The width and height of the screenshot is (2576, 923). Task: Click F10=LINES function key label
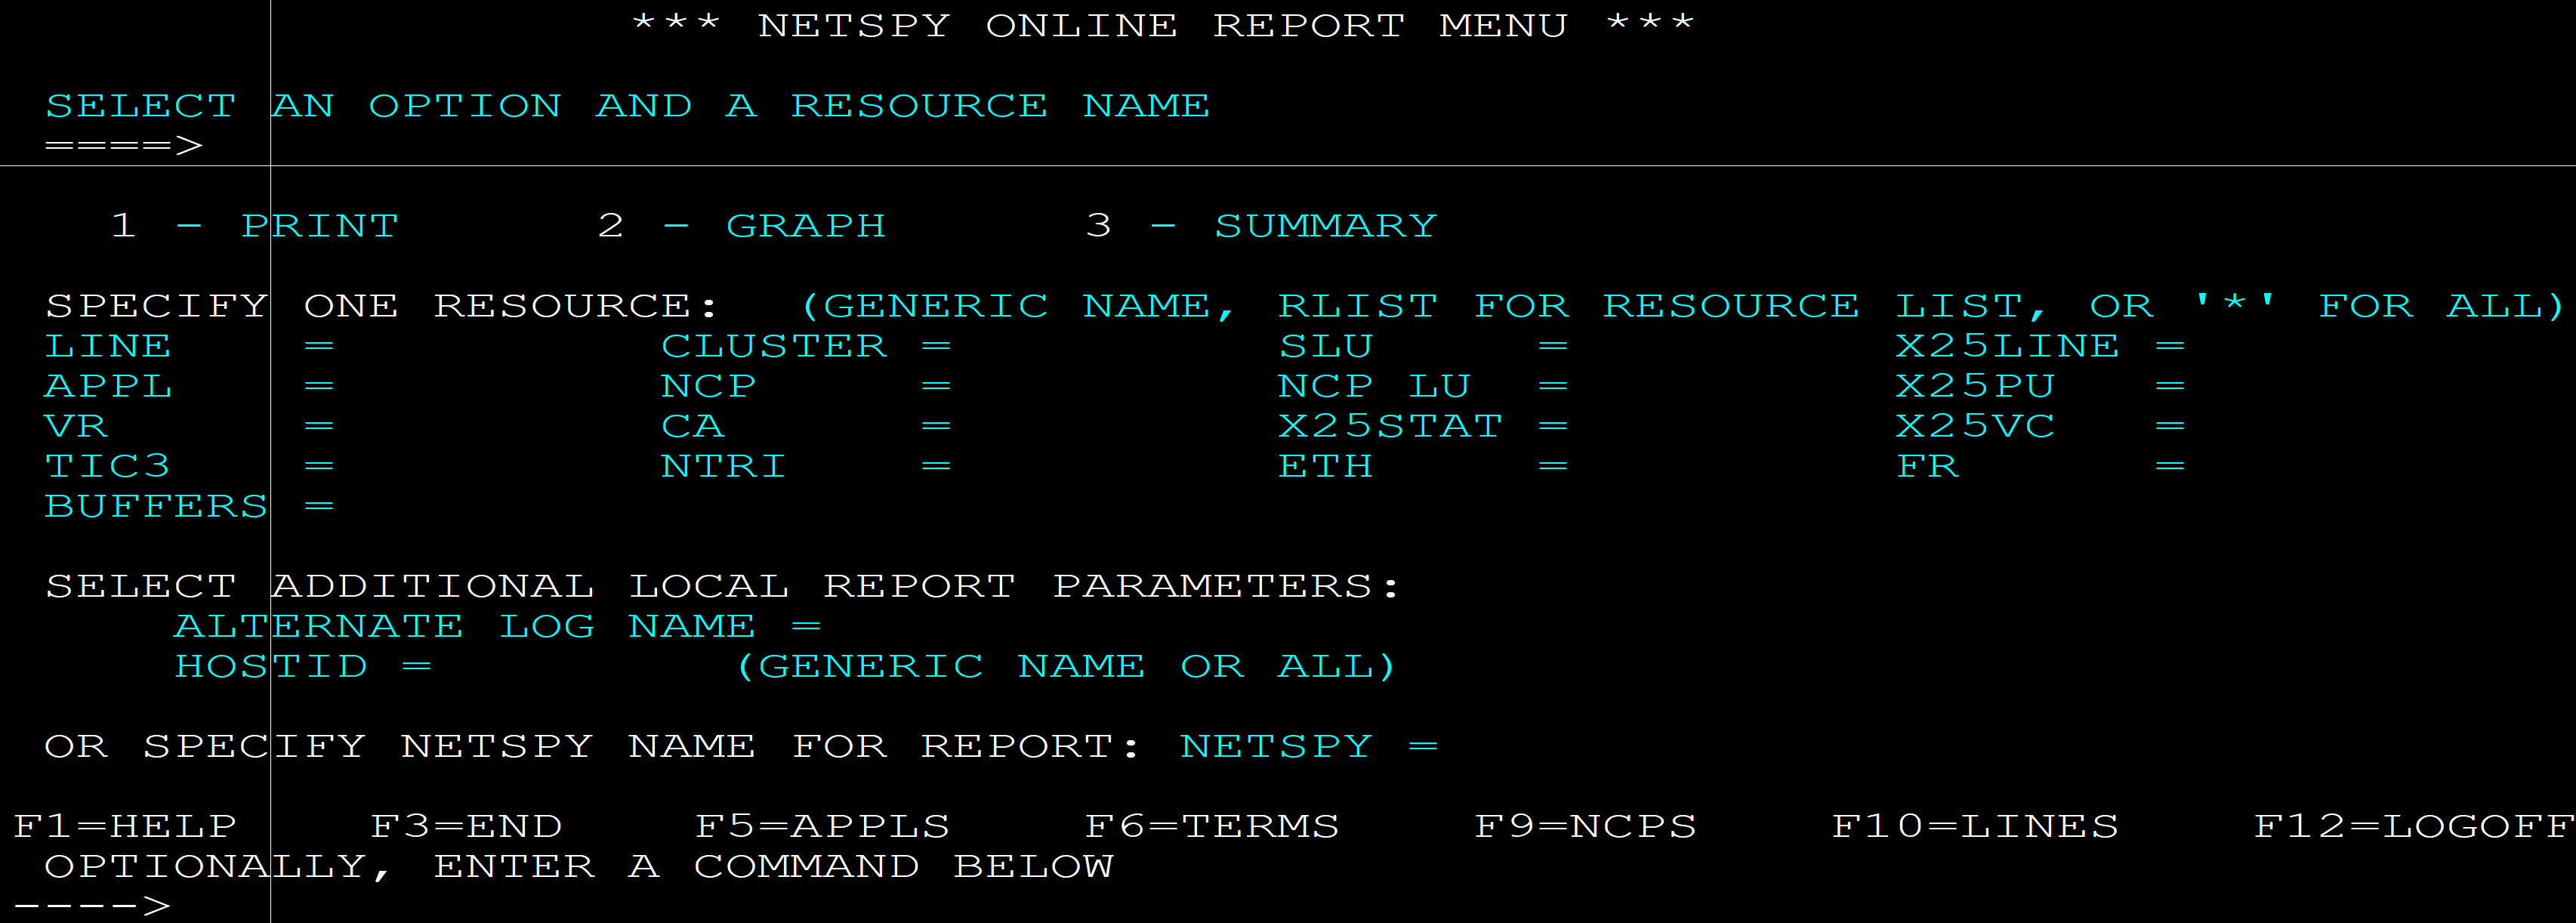click(1974, 826)
